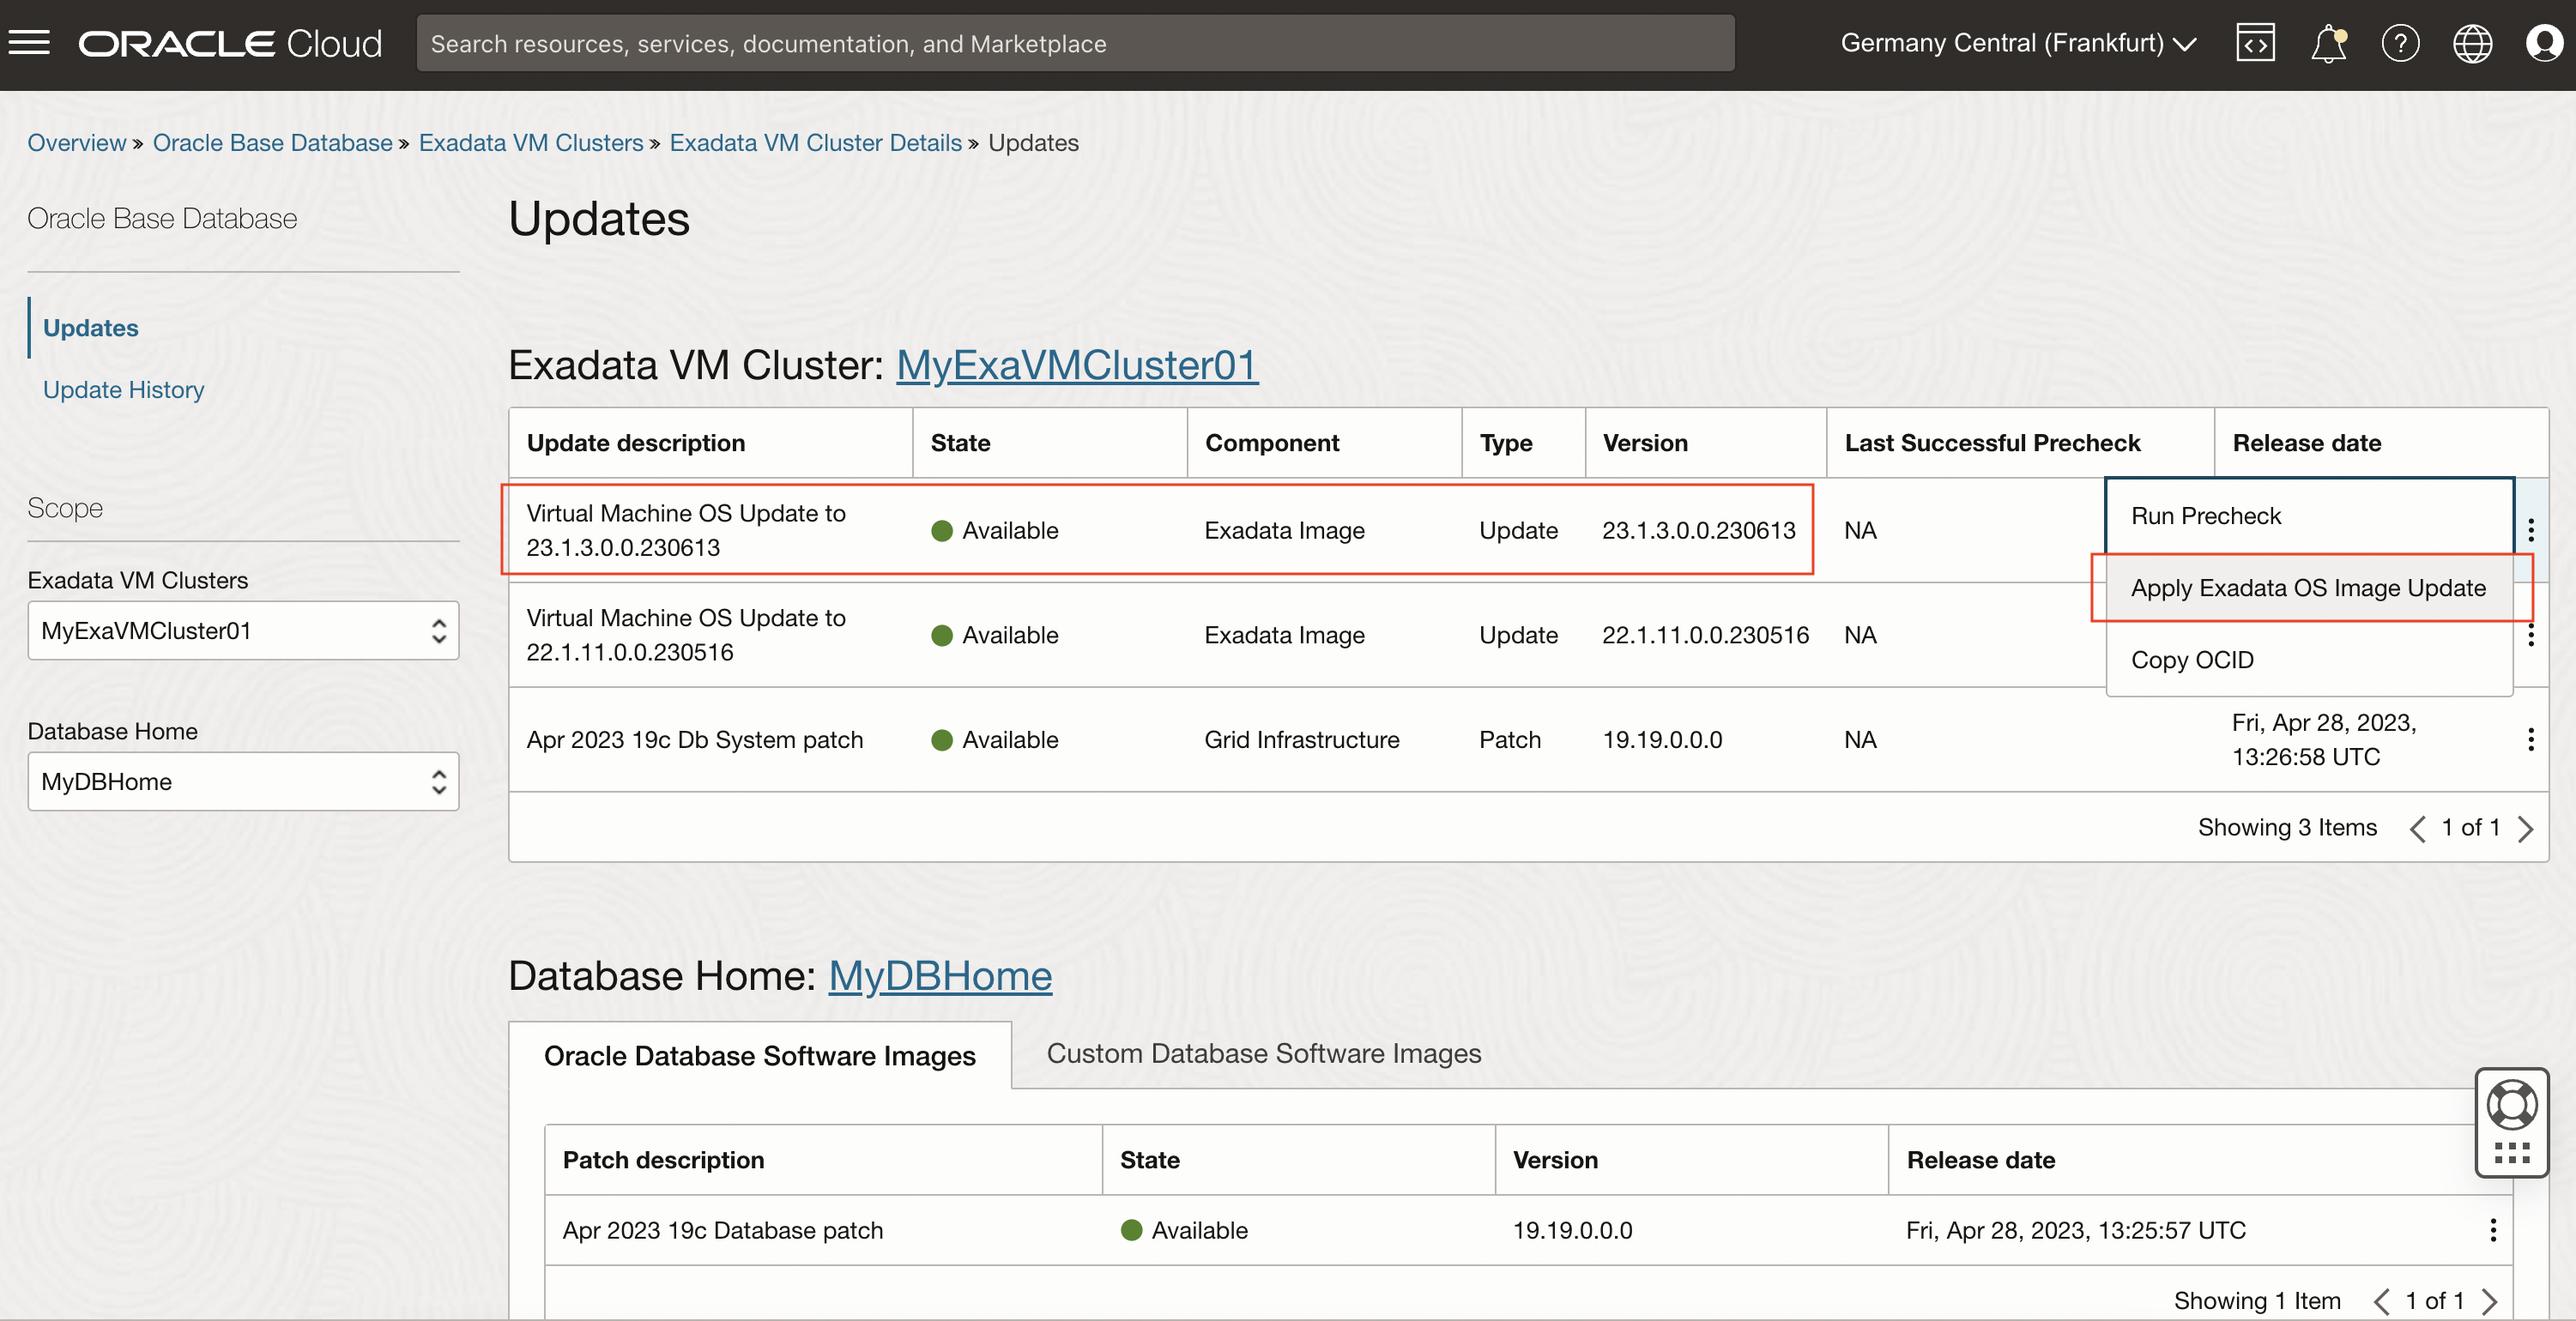
Task: Go to Overview breadcrumb
Action: coord(76,143)
